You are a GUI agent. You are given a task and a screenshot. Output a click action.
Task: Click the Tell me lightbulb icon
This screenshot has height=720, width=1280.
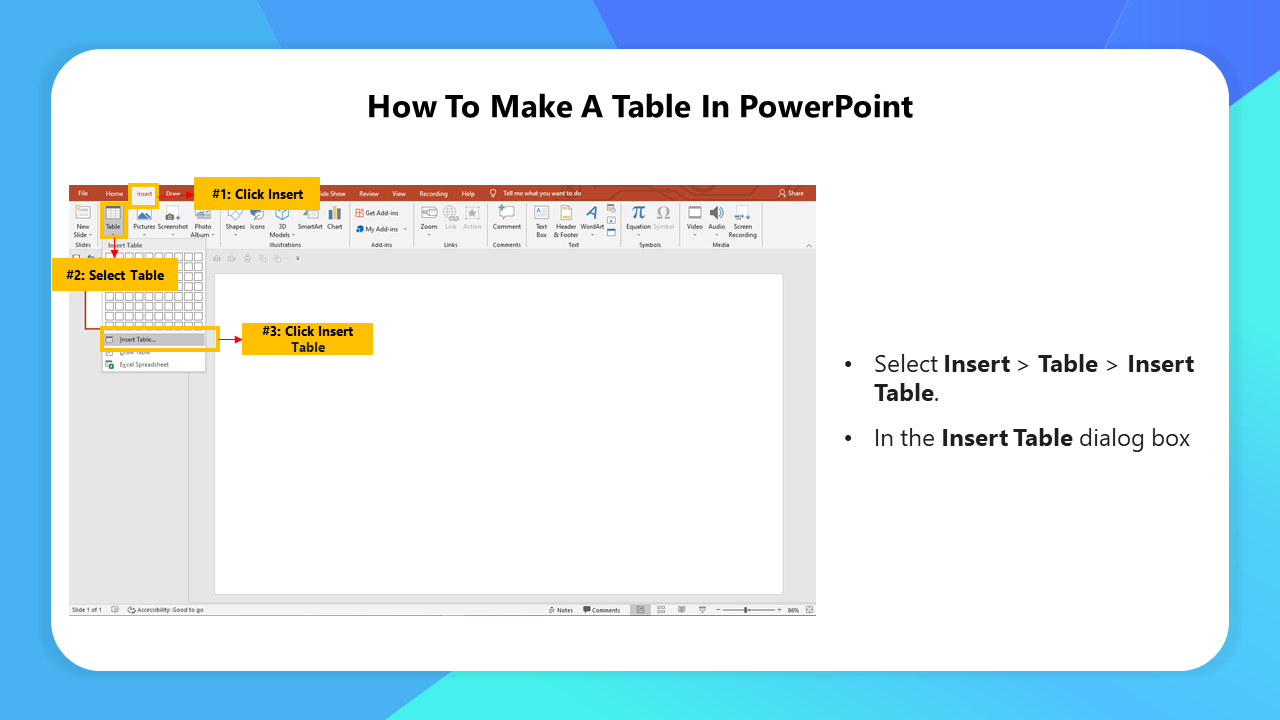pyautogui.click(x=493, y=193)
